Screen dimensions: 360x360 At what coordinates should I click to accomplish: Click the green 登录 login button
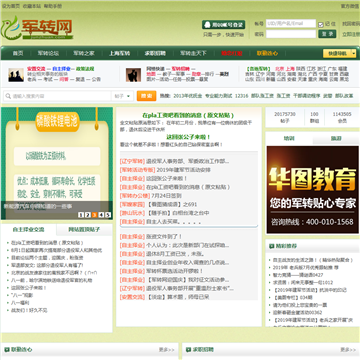327,34
